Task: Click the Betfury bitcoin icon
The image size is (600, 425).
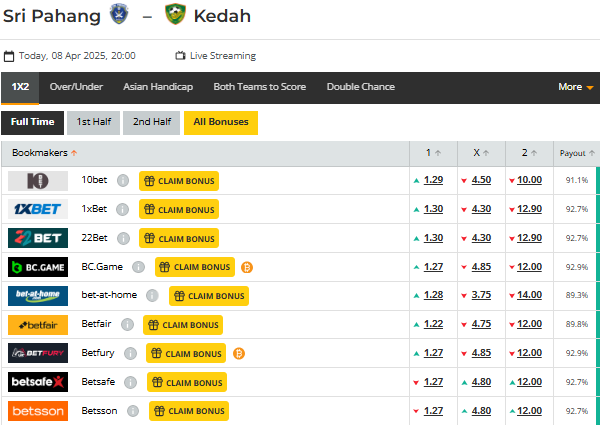Action: pos(239,353)
